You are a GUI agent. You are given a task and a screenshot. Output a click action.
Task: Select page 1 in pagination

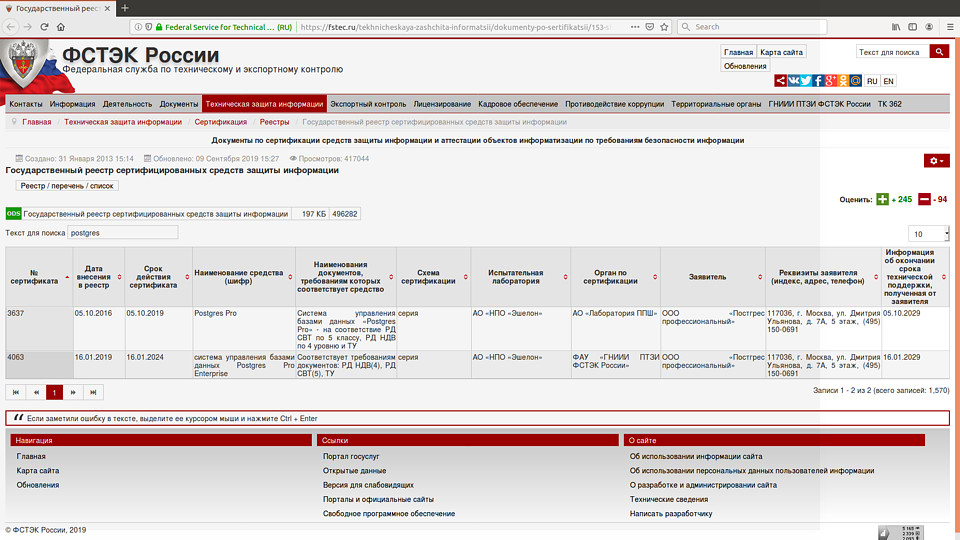54,392
